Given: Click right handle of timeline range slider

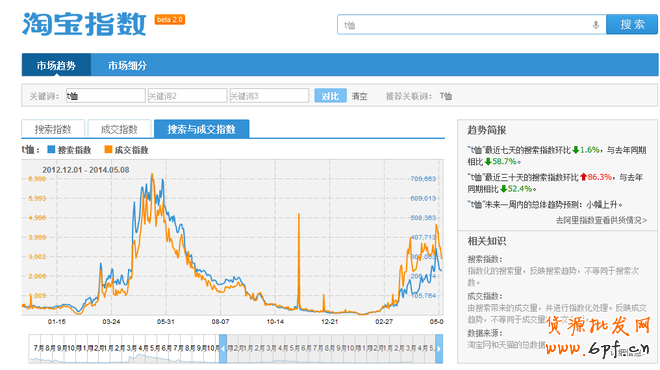Looking at the screenshot, I should point(439,349).
